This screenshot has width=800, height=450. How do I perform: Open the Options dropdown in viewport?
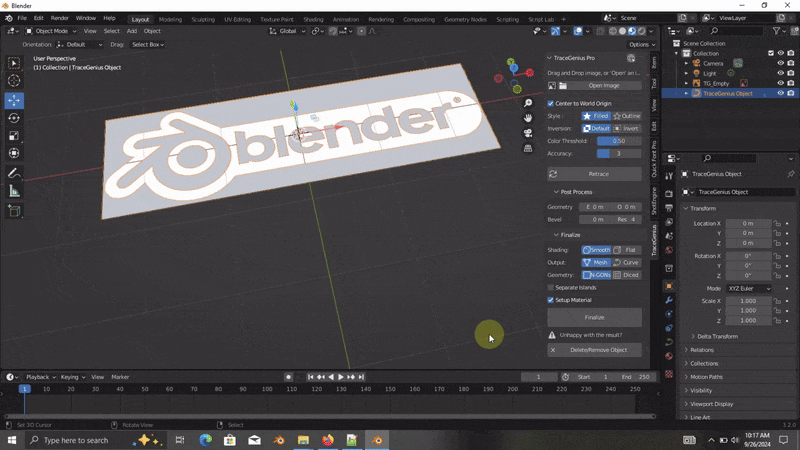[x=642, y=44]
